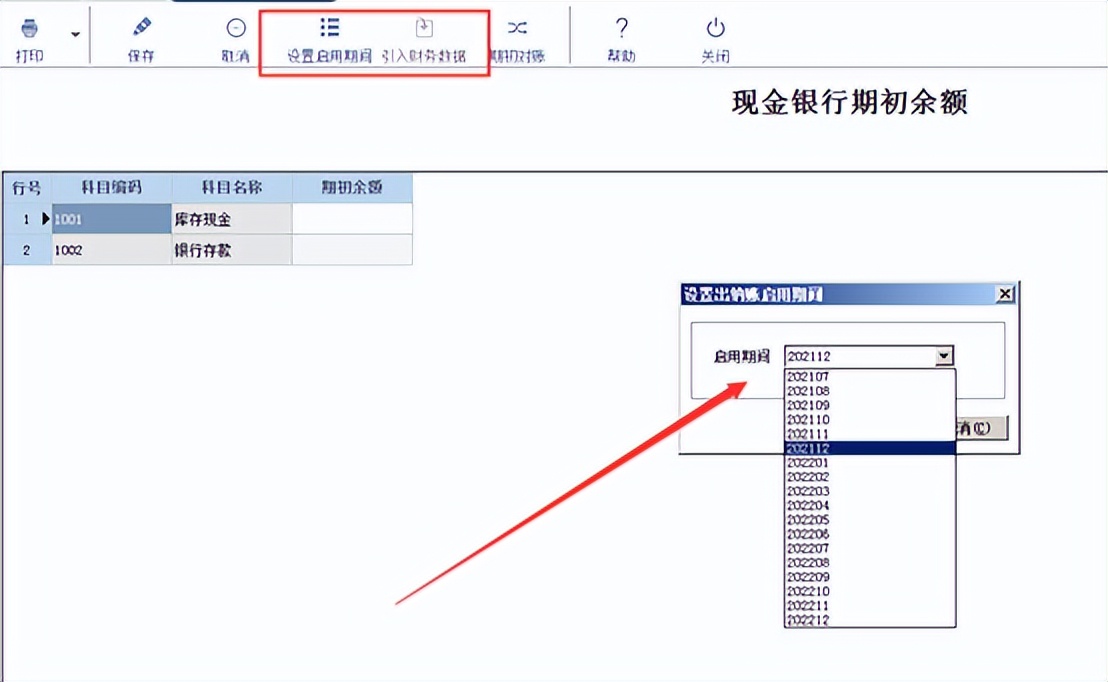Click the 期初对账 reconciliation icon
This screenshot has width=1108, height=682.
pyautogui.click(x=517, y=28)
